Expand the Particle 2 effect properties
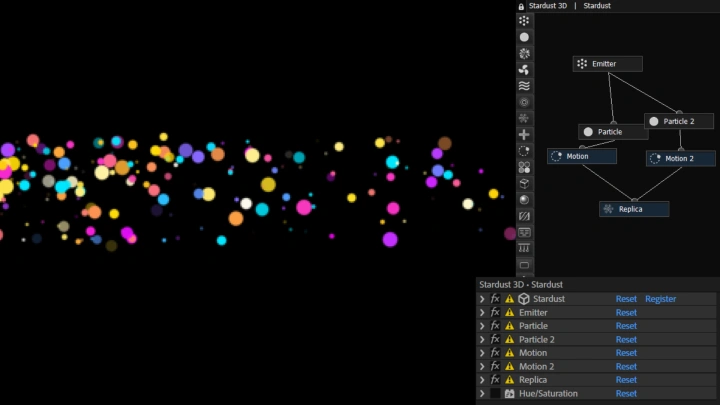 482,340
